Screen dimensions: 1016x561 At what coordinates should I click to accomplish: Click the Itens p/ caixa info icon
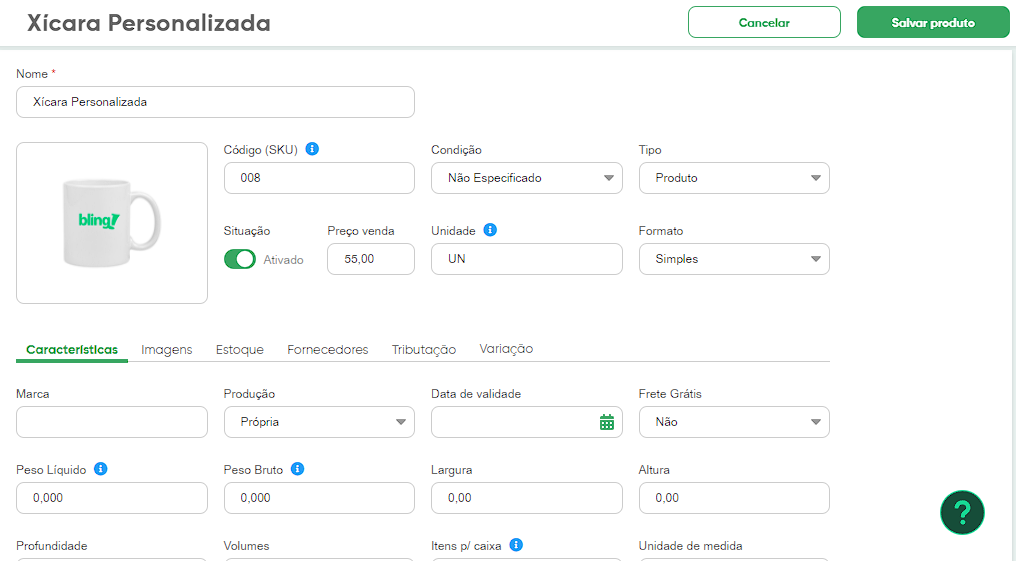[x=516, y=545]
